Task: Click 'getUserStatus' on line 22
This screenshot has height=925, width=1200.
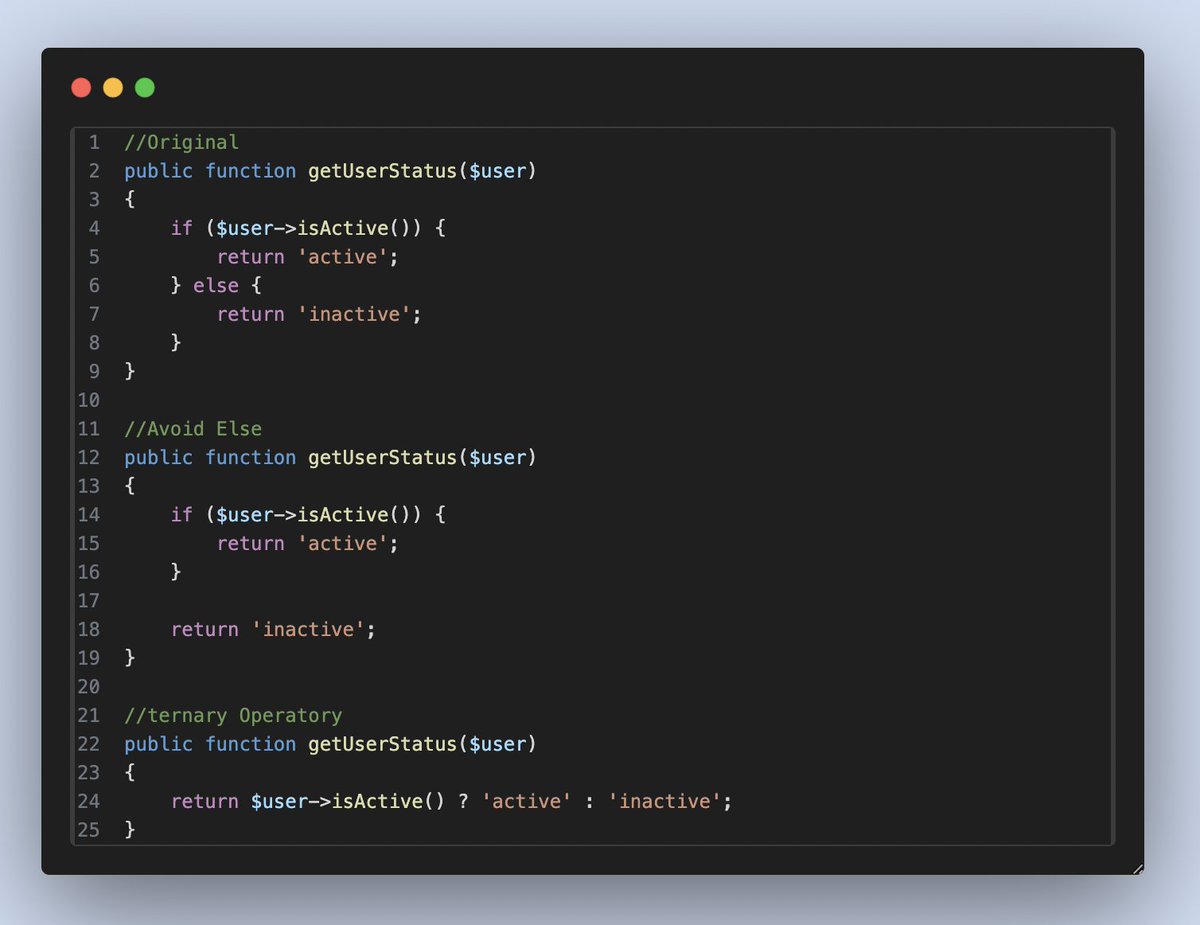Action: coord(382,745)
